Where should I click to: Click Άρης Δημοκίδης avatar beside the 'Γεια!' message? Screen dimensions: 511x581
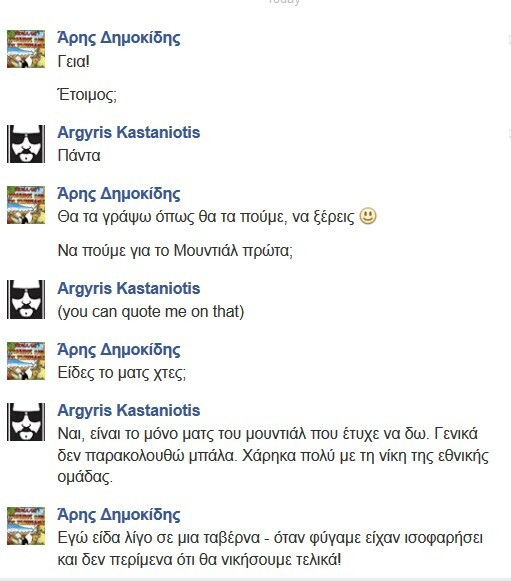(26, 49)
